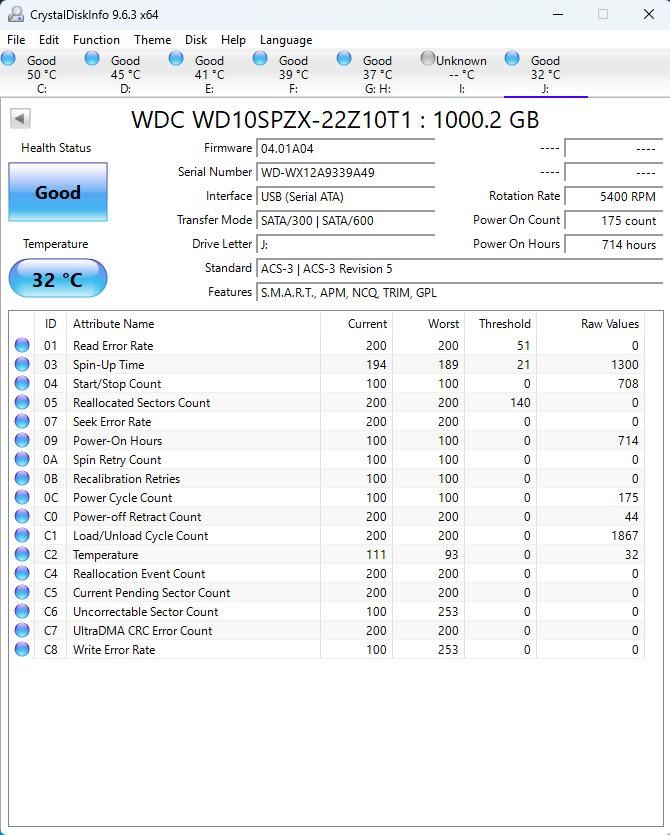Click status icon for Power-off Retract Count
Viewport: 670px width, 835px height.
(22, 516)
